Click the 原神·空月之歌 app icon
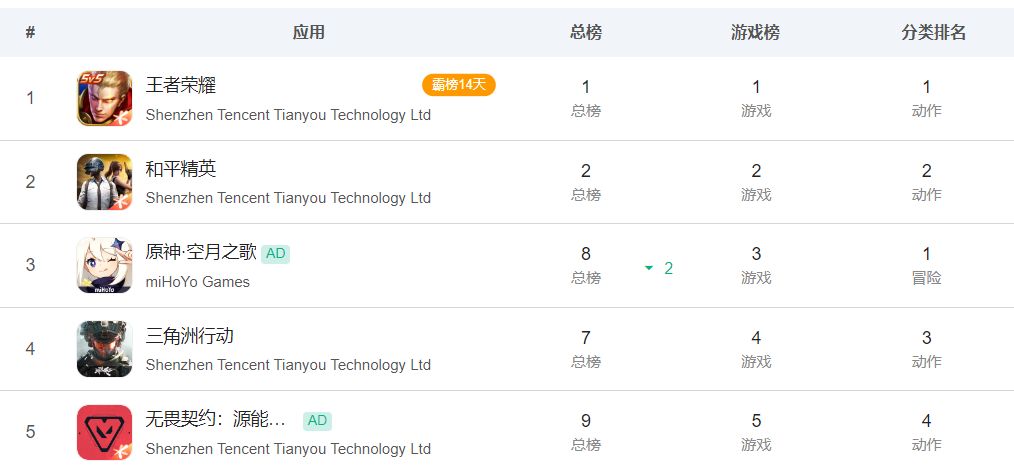Viewport: 1014px width, 473px height. (x=104, y=265)
